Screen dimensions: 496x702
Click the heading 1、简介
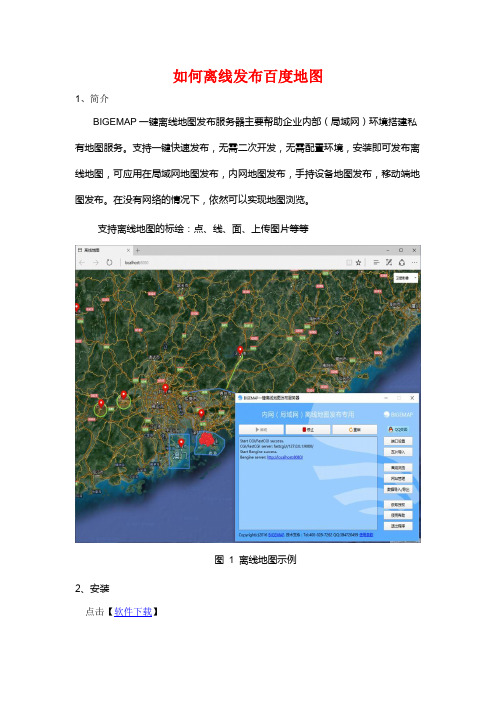92,98
